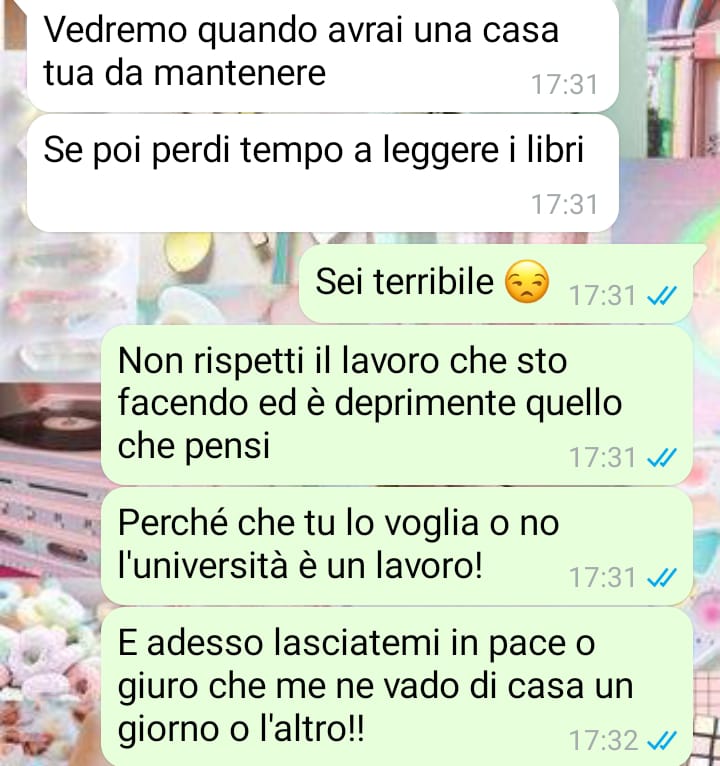This screenshot has width=720, height=766.
Task: Click the 17:31 timestamp on 'tua da mantenere'
Action: coord(564,85)
